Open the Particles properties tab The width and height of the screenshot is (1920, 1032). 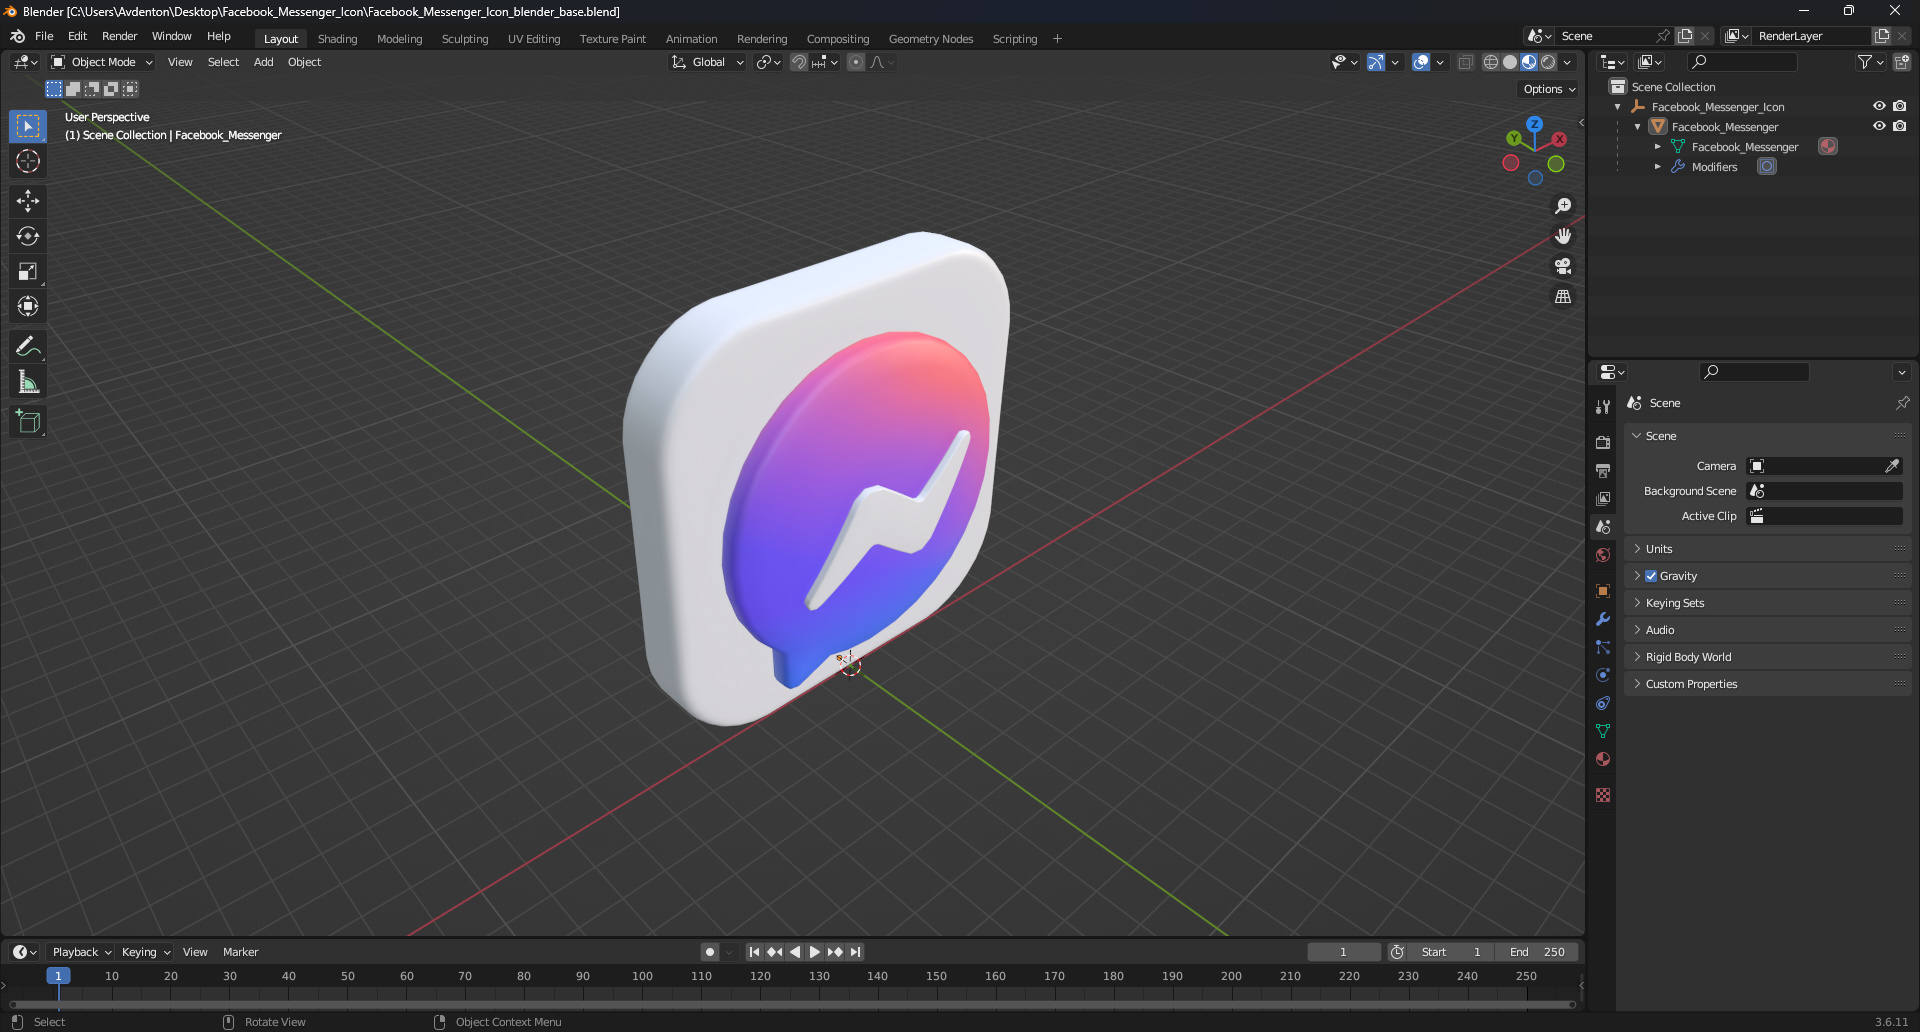click(x=1603, y=647)
